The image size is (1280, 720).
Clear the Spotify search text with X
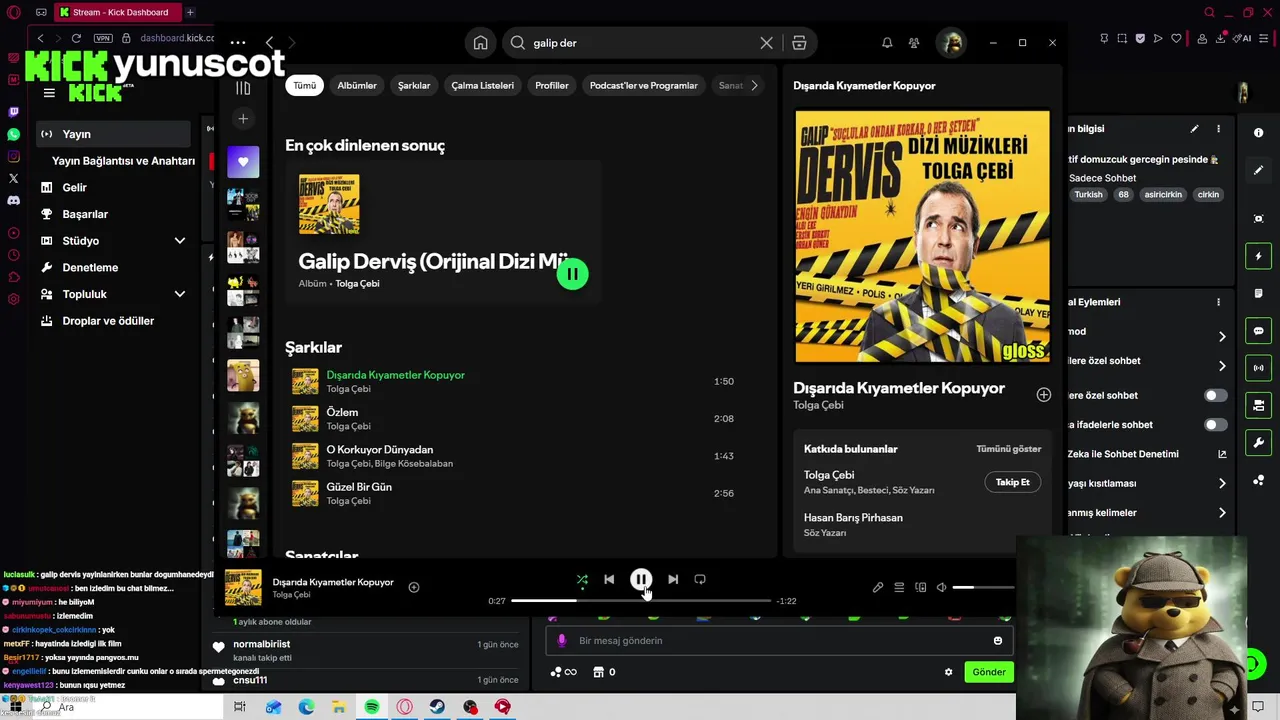[767, 43]
